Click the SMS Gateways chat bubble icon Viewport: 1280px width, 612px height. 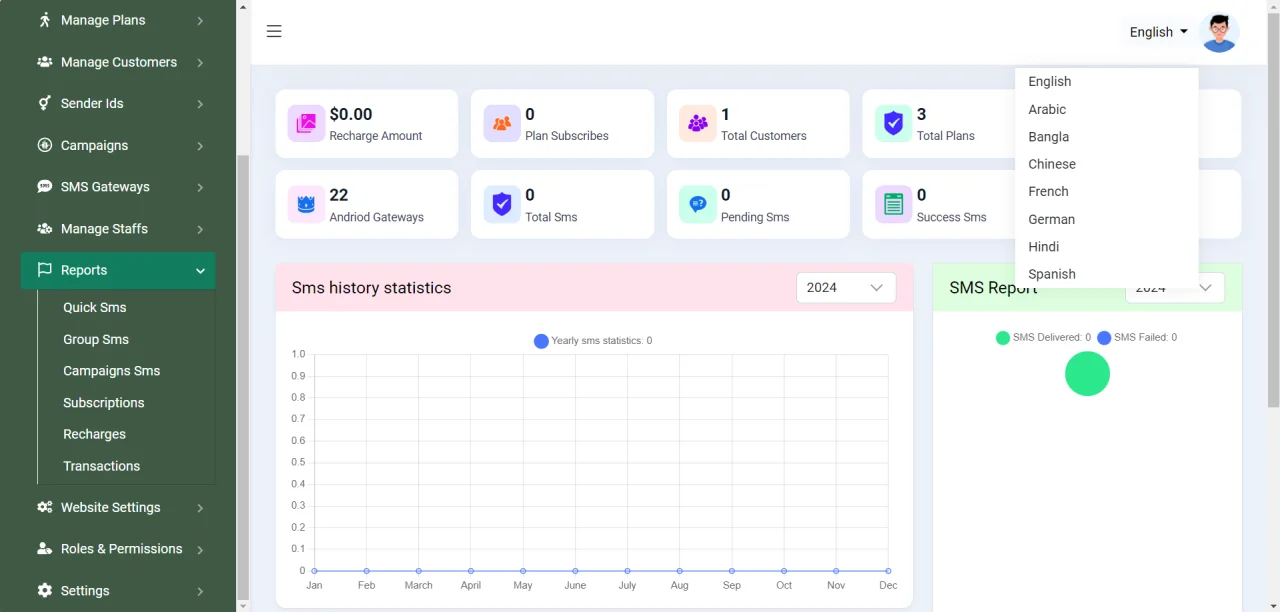(x=45, y=187)
